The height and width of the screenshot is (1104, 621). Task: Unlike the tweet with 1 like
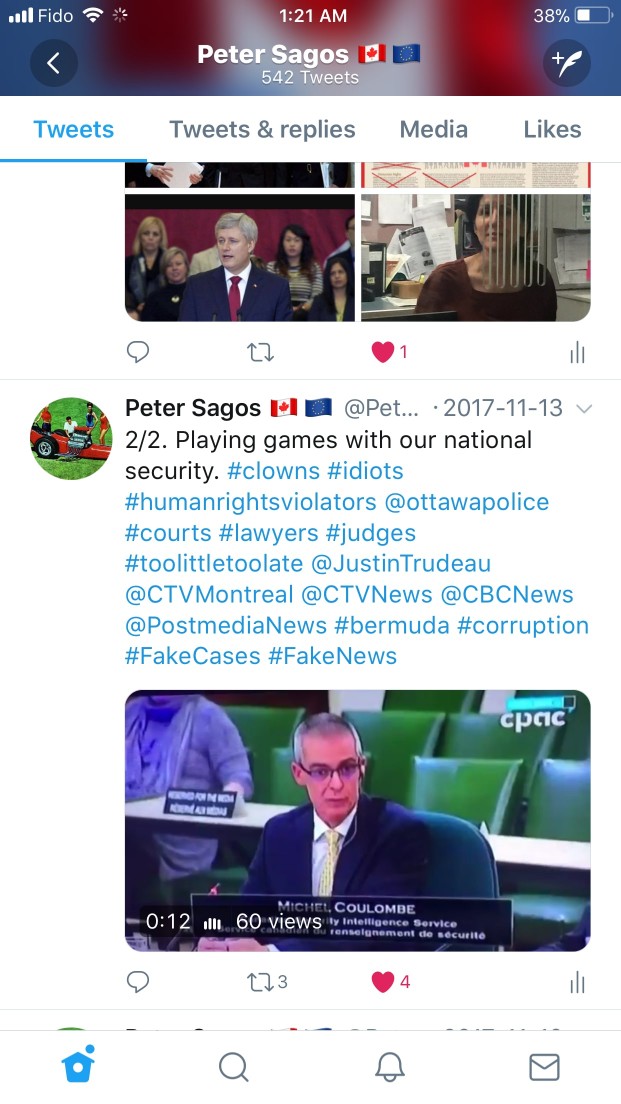click(389, 351)
